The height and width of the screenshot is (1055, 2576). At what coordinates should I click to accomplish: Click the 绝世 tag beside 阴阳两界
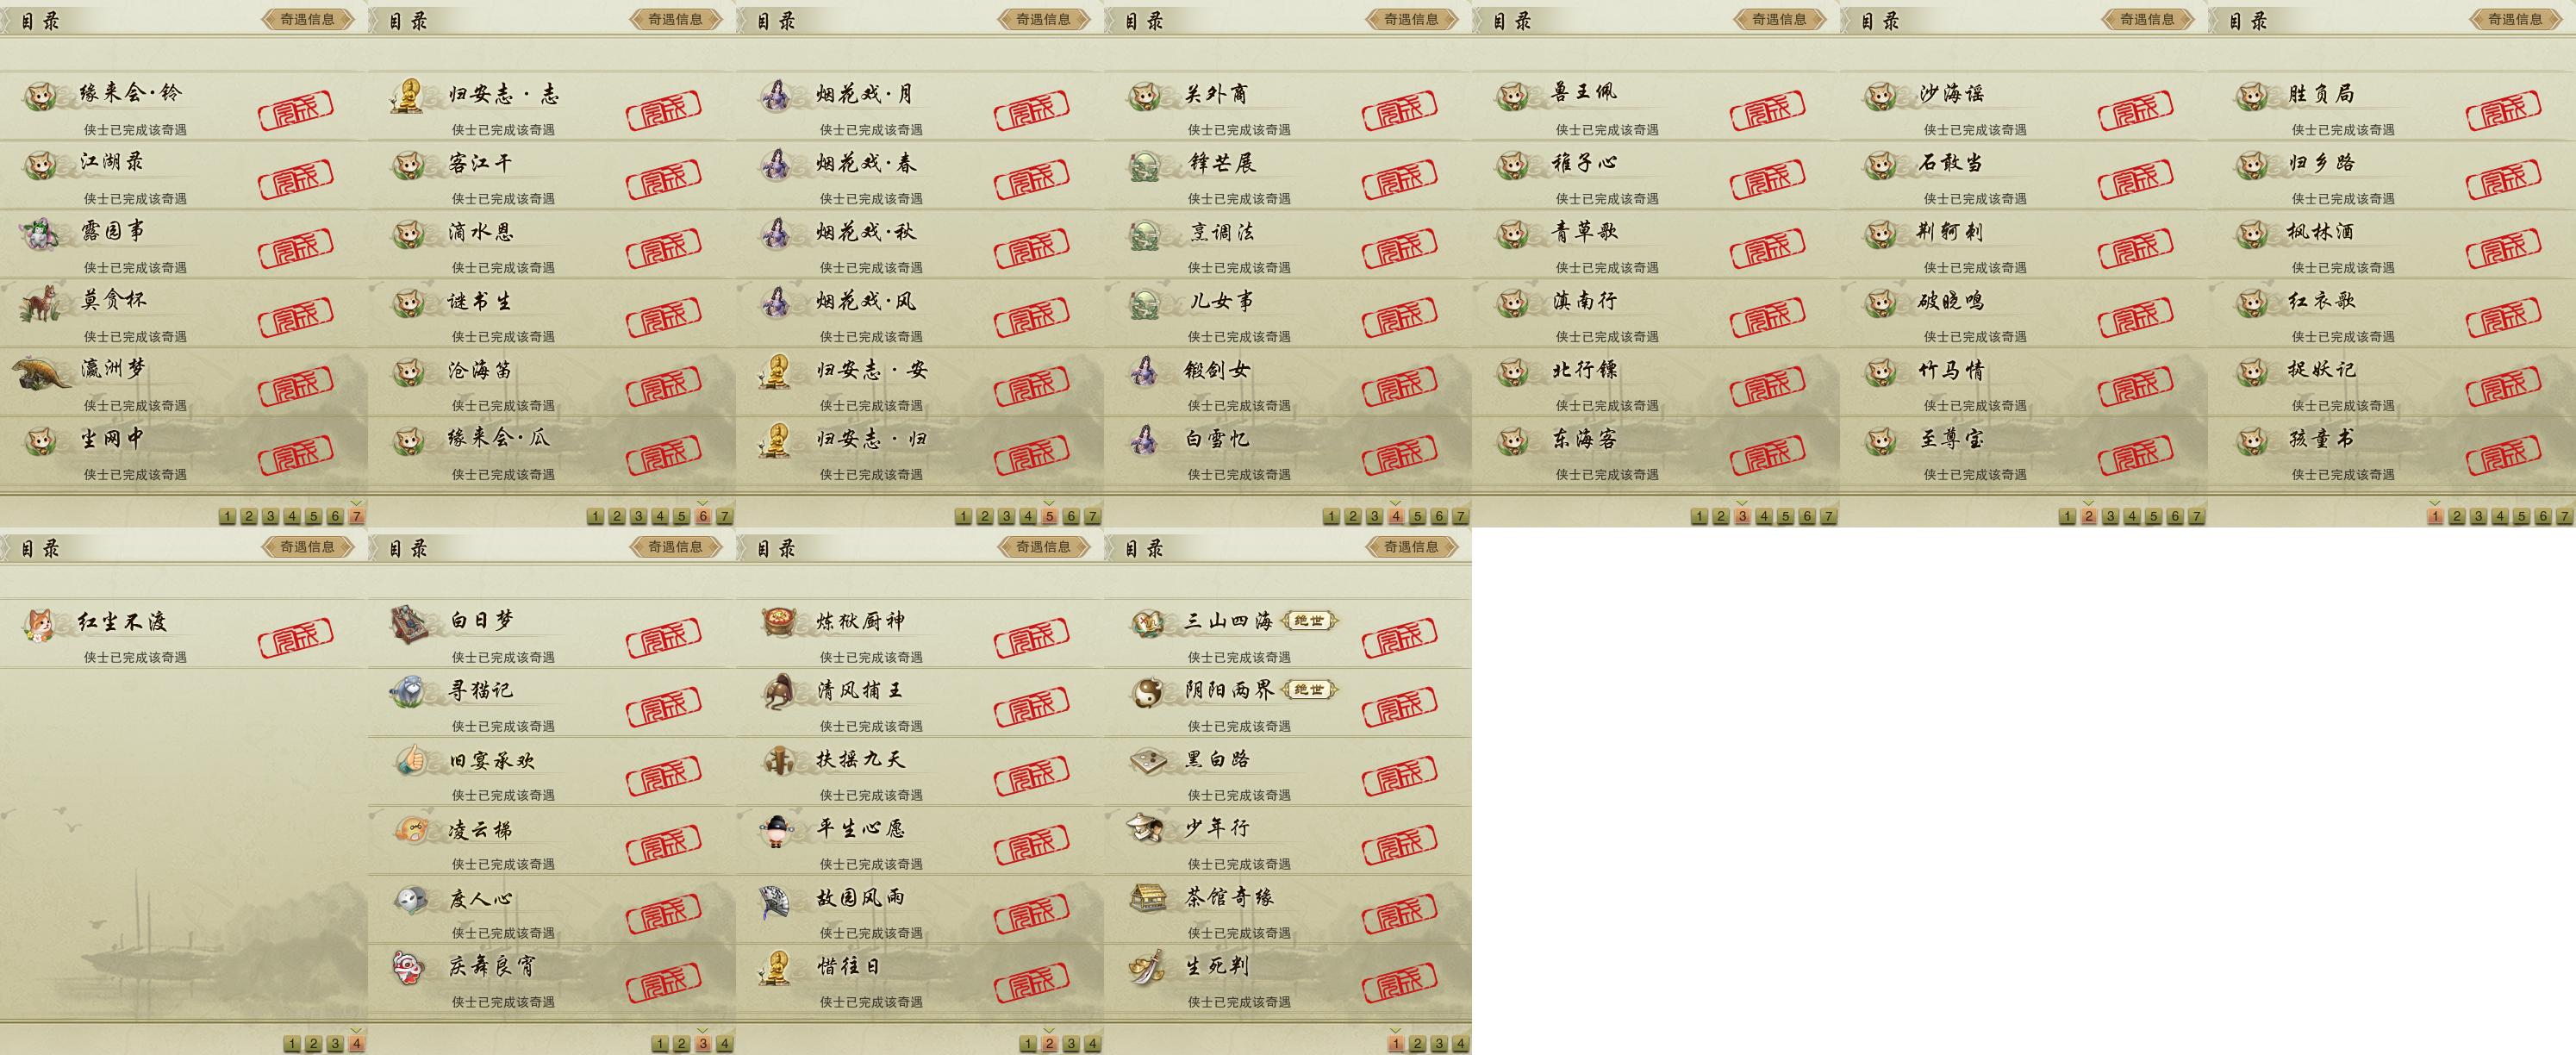pyautogui.click(x=1309, y=690)
